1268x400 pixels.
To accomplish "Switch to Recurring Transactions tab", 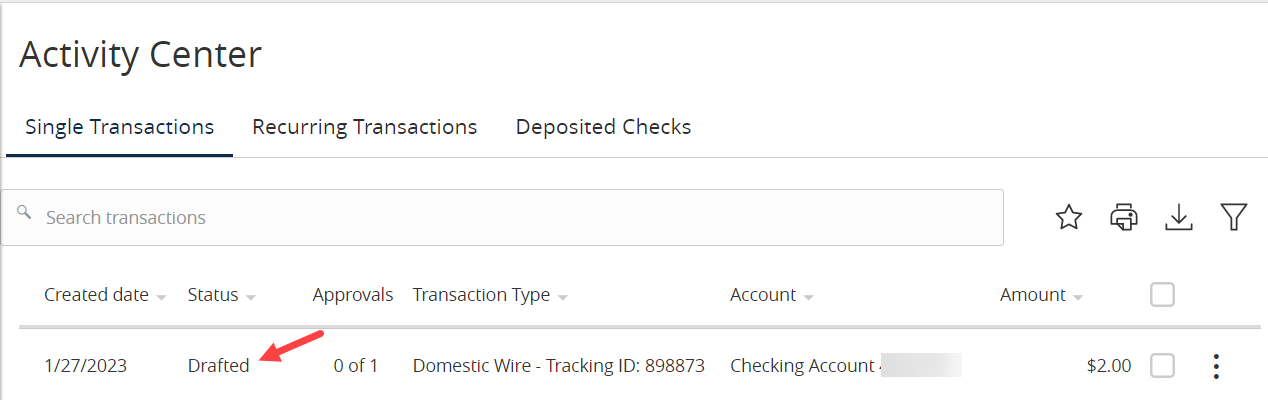I will 364,127.
